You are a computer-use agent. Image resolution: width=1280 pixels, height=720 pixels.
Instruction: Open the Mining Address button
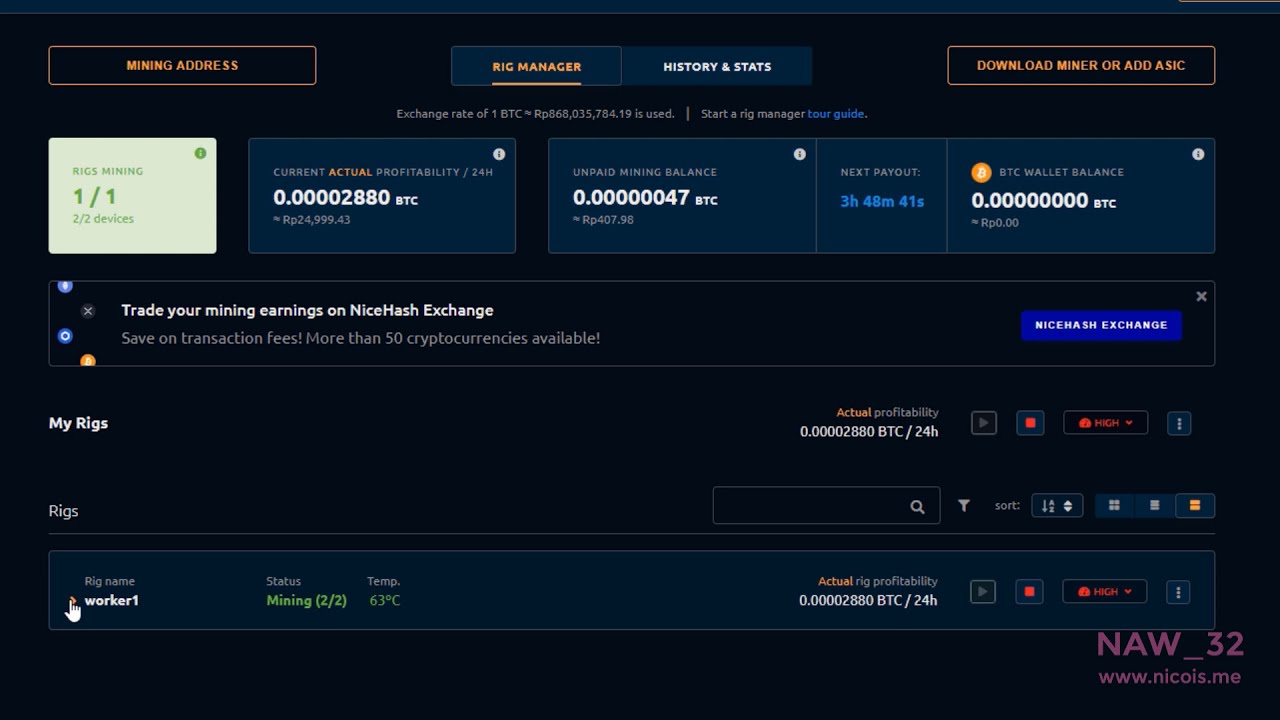tap(182, 66)
